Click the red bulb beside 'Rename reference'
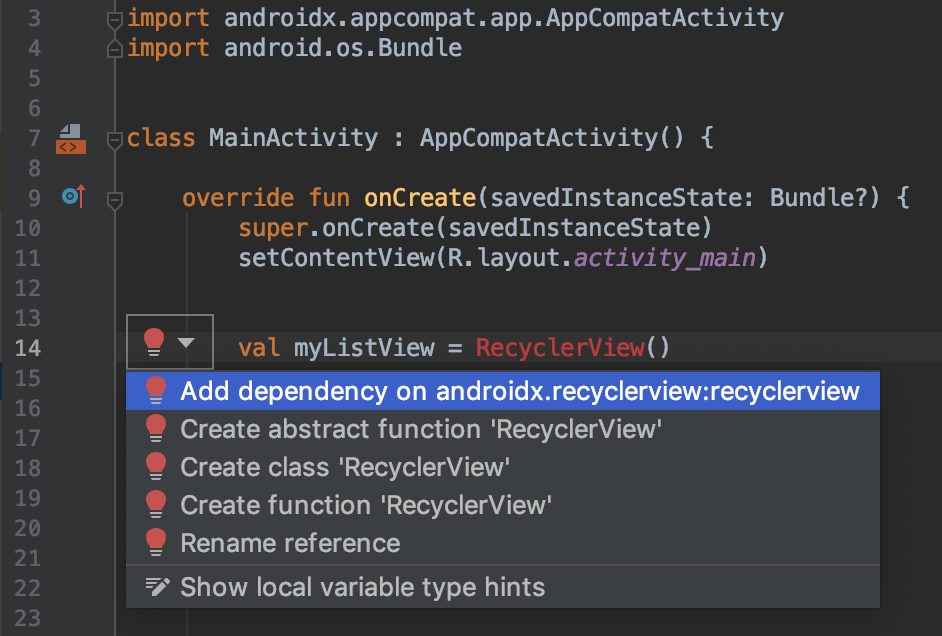 coord(156,543)
